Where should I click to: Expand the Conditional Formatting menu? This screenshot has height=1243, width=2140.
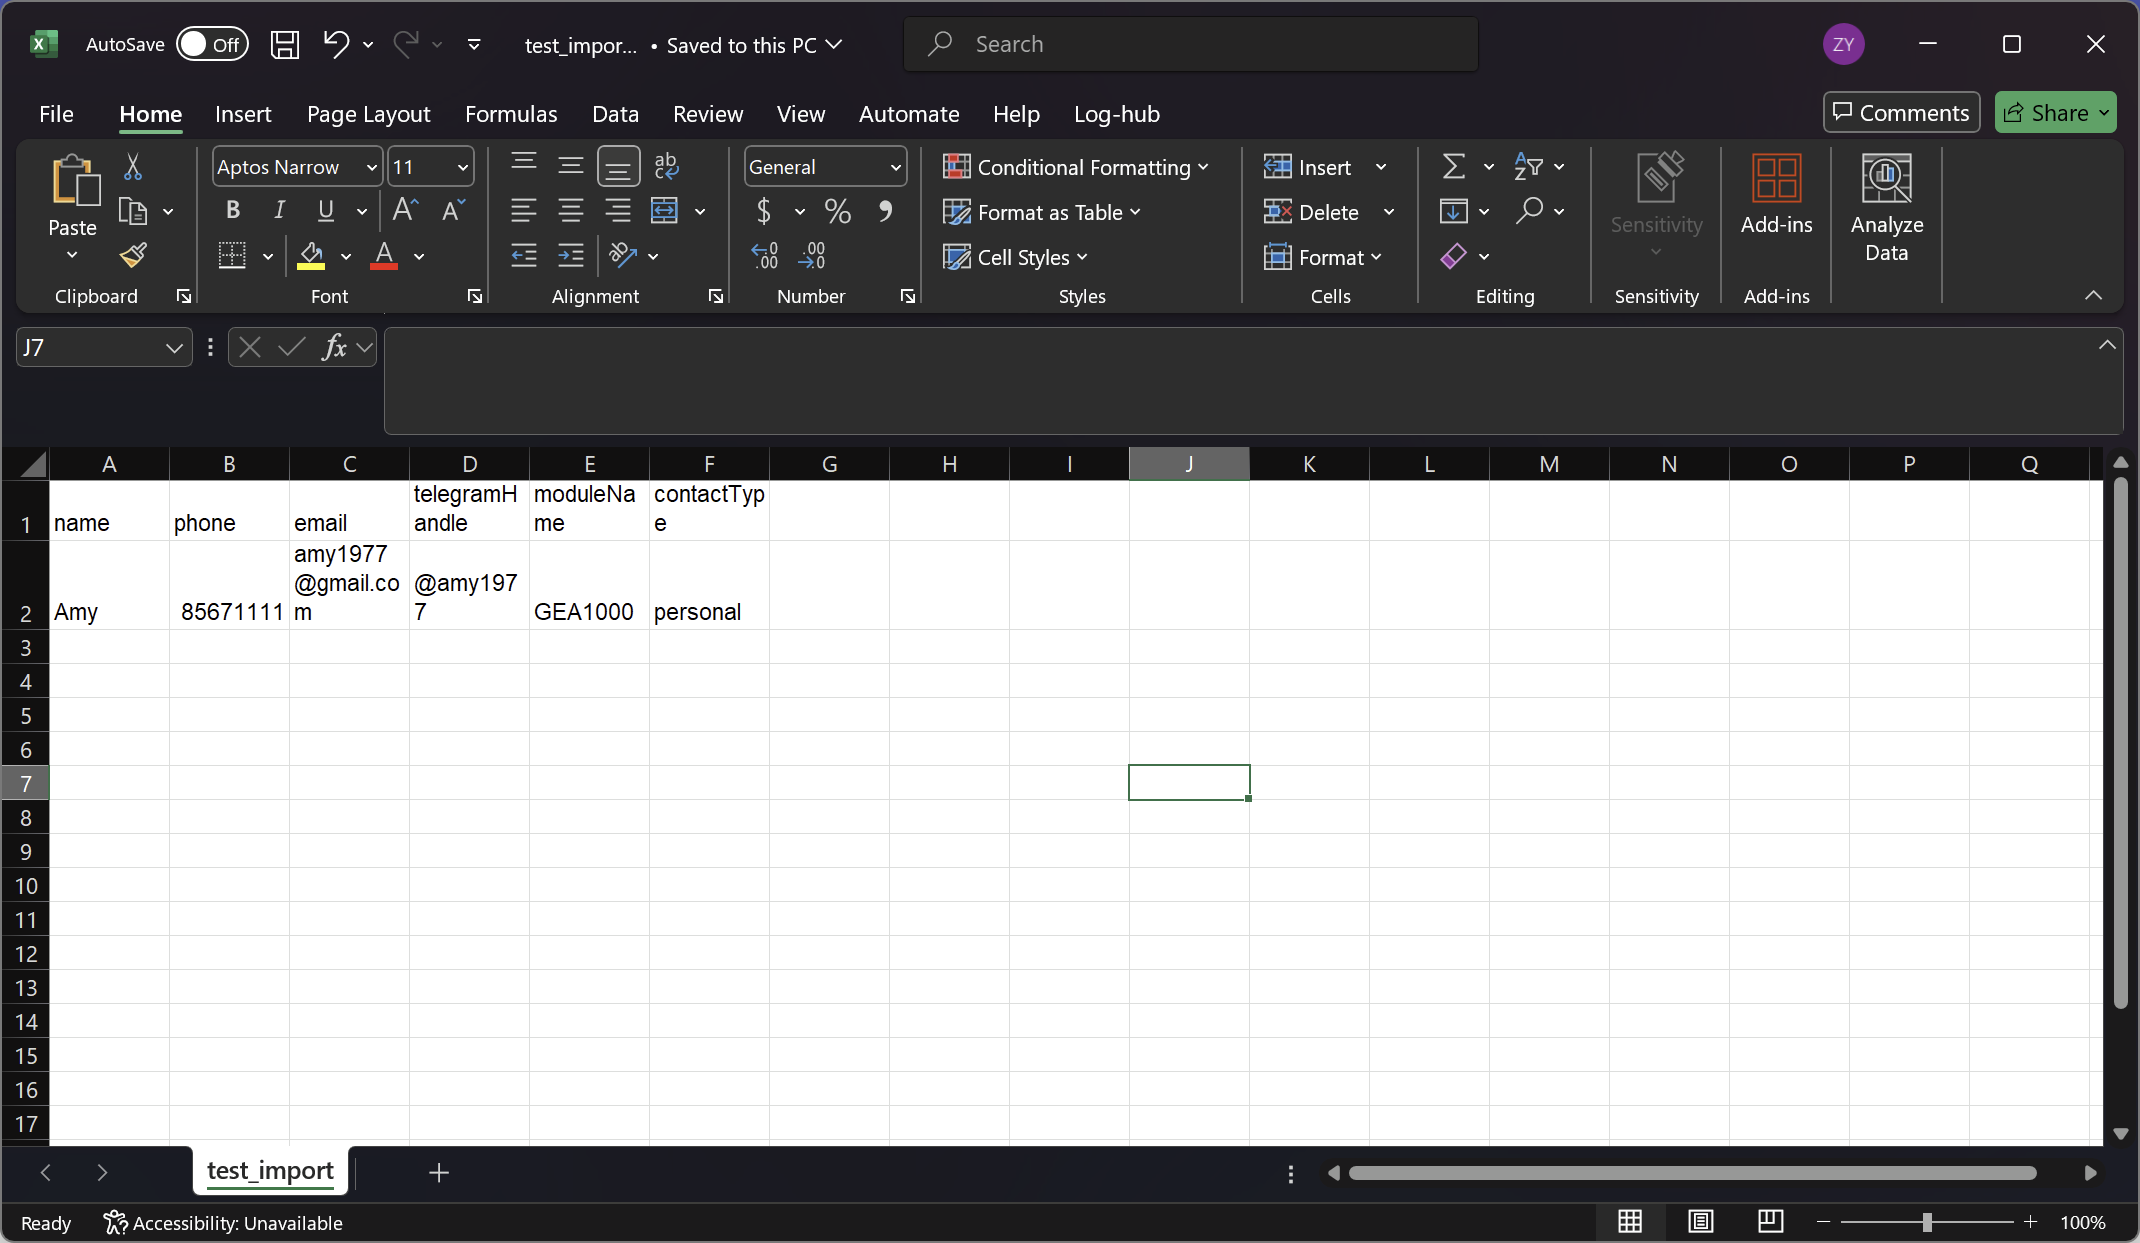1076,167
